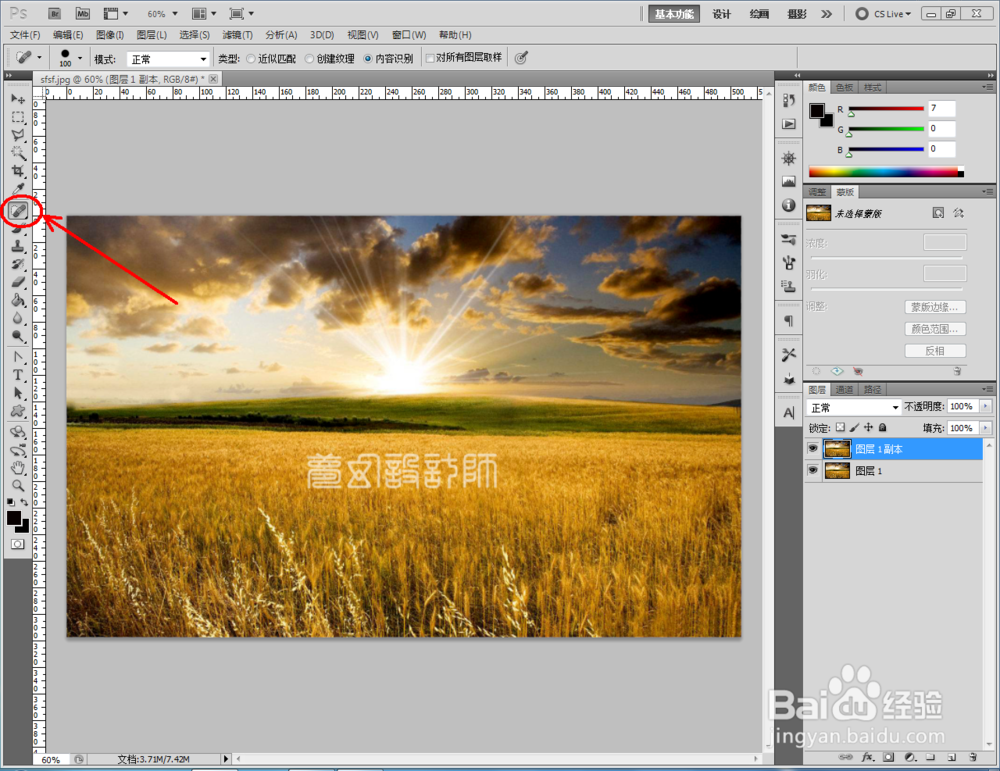Toggle lock all padlock icon
The image size is (1000, 771).
(x=883, y=427)
